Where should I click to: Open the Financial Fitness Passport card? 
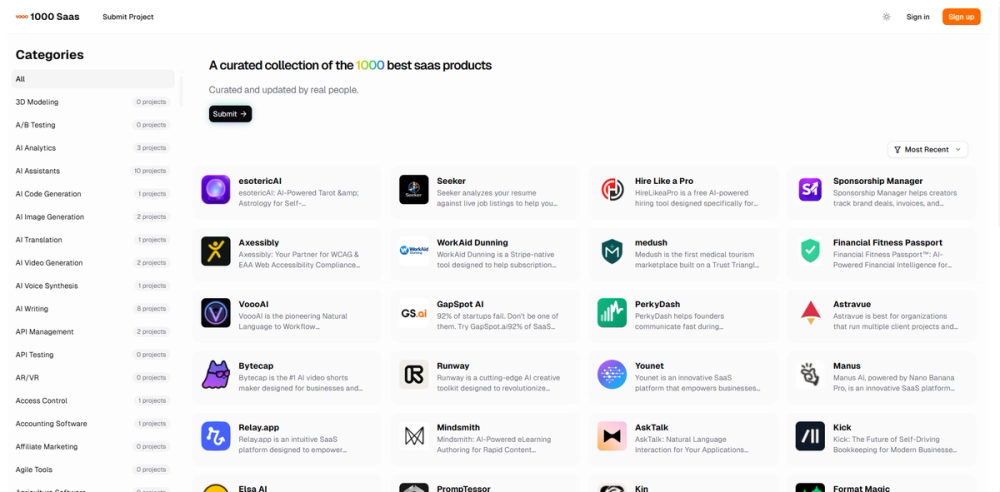tap(881, 251)
